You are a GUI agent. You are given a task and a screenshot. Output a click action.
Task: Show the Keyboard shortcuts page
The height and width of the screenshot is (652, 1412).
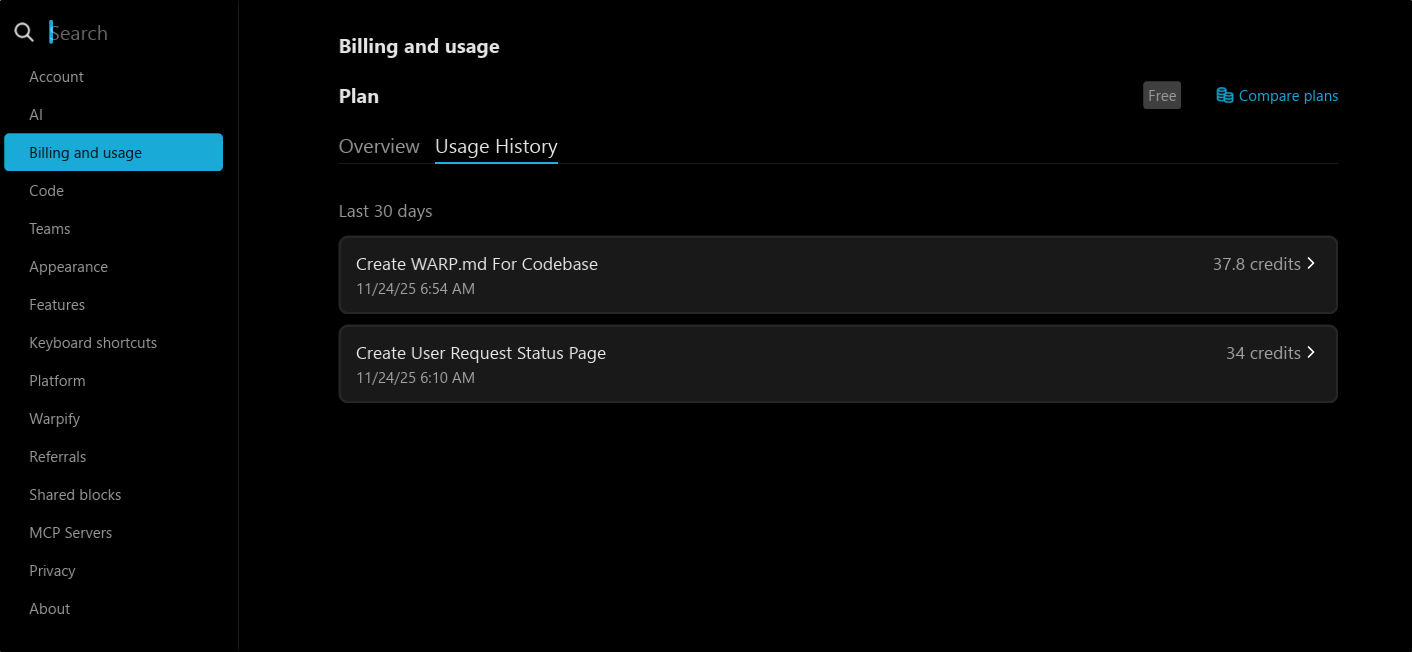pos(93,343)
